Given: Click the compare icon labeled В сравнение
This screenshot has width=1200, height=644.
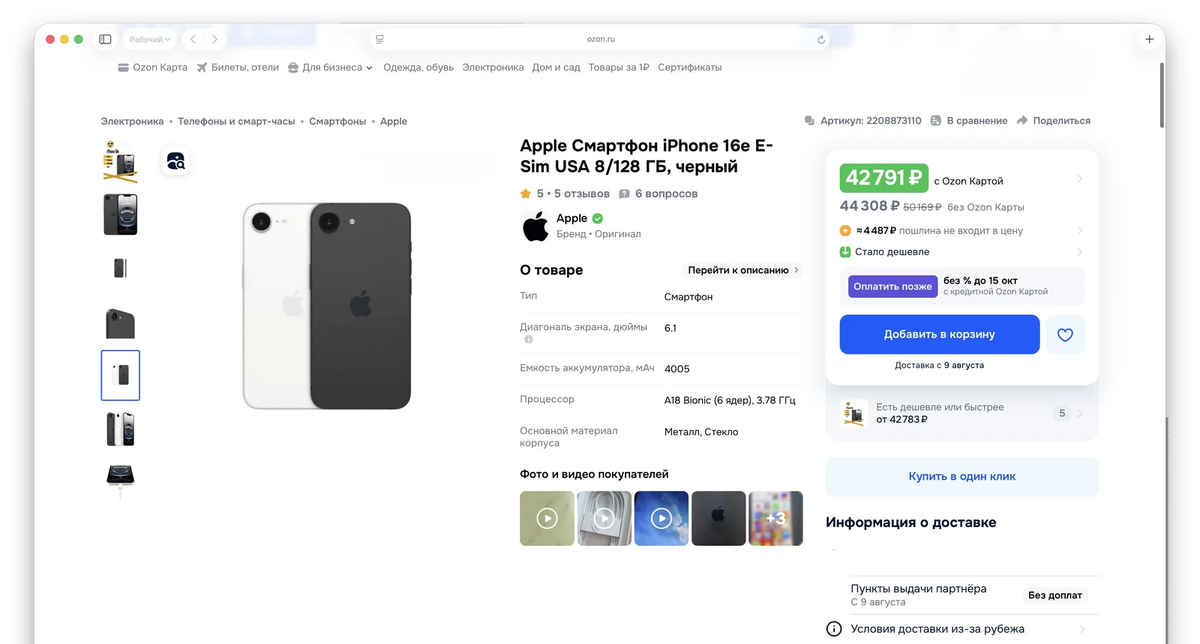Looking at the screenshot, I should (934, 120).
